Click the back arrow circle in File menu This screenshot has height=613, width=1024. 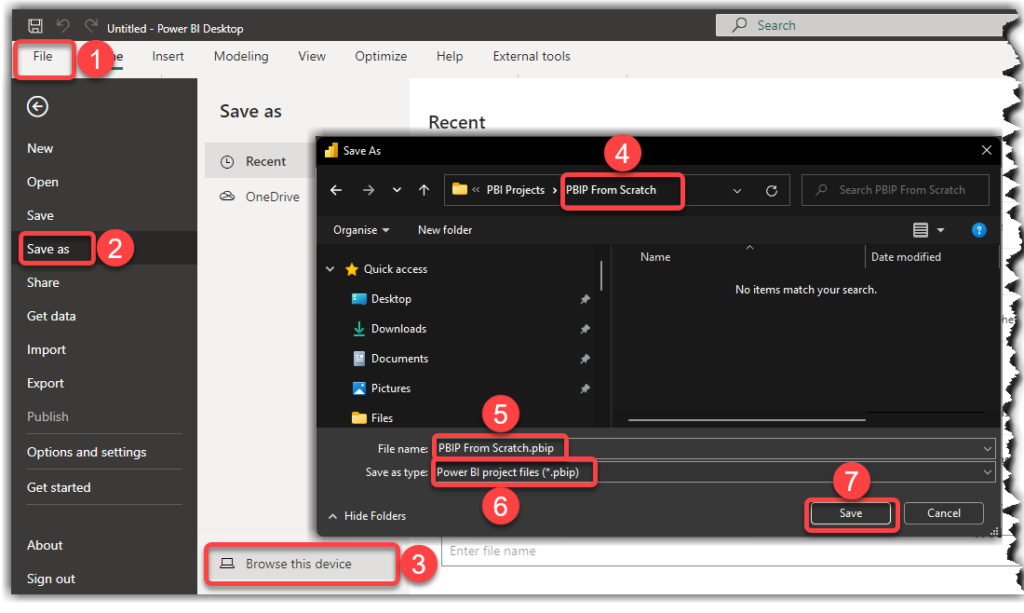pyautogui.click(x=37, y=106)
